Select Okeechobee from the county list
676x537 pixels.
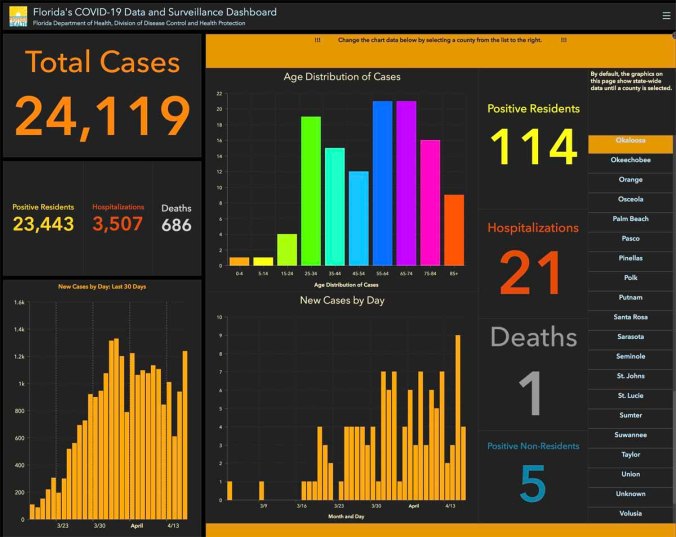[x=630, y=162]
